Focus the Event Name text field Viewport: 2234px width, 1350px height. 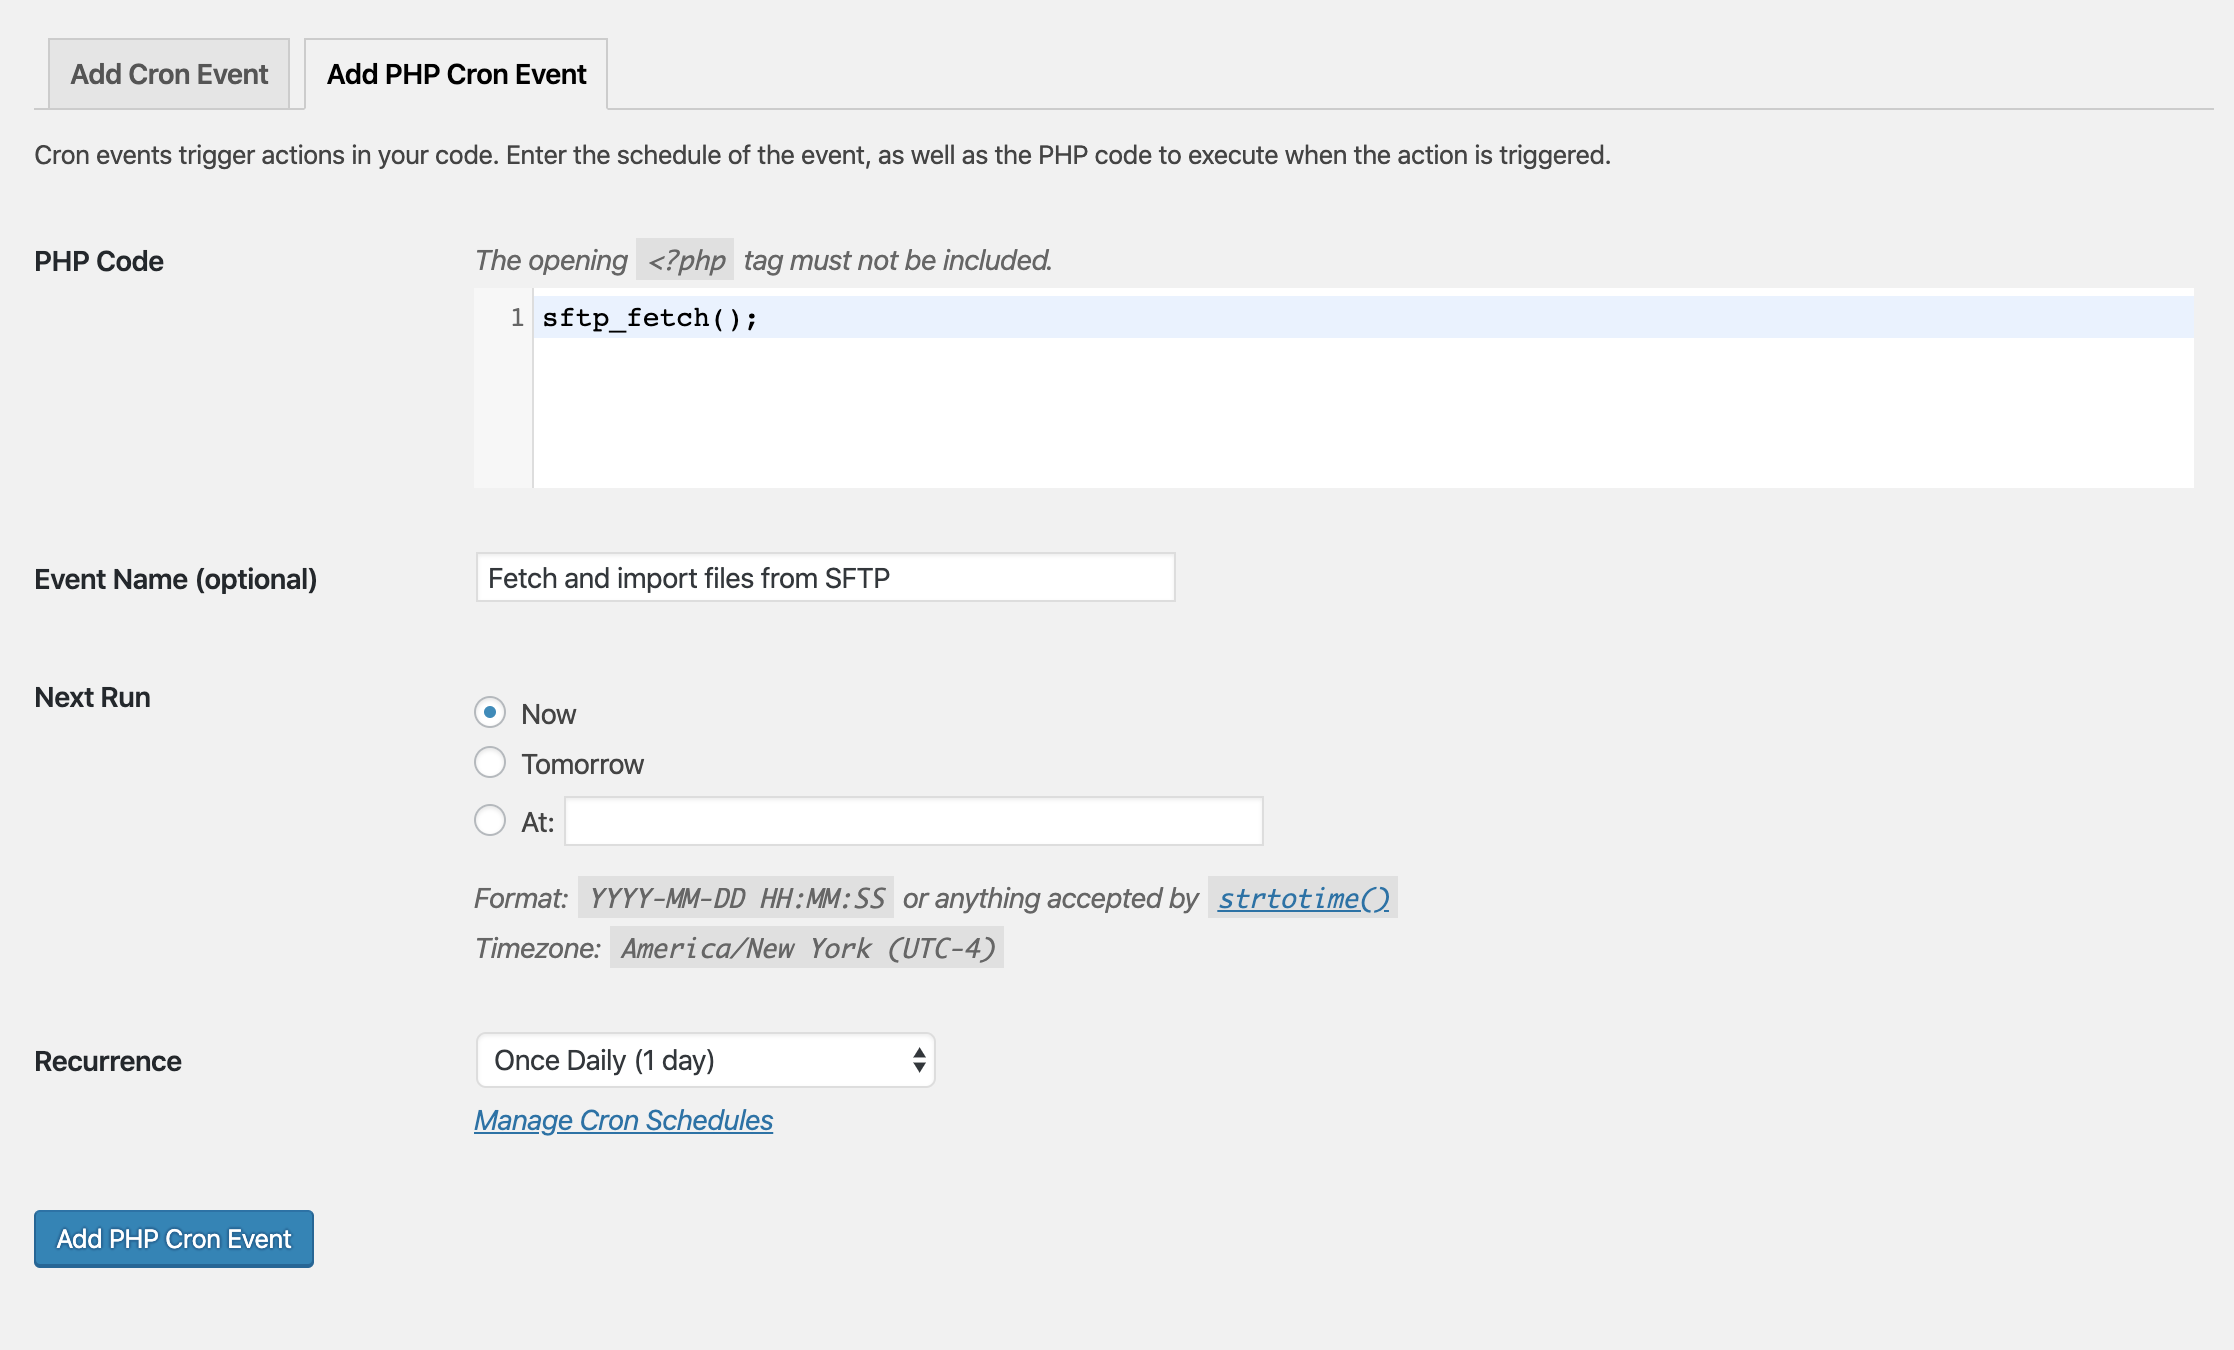(x=825, y=577)
